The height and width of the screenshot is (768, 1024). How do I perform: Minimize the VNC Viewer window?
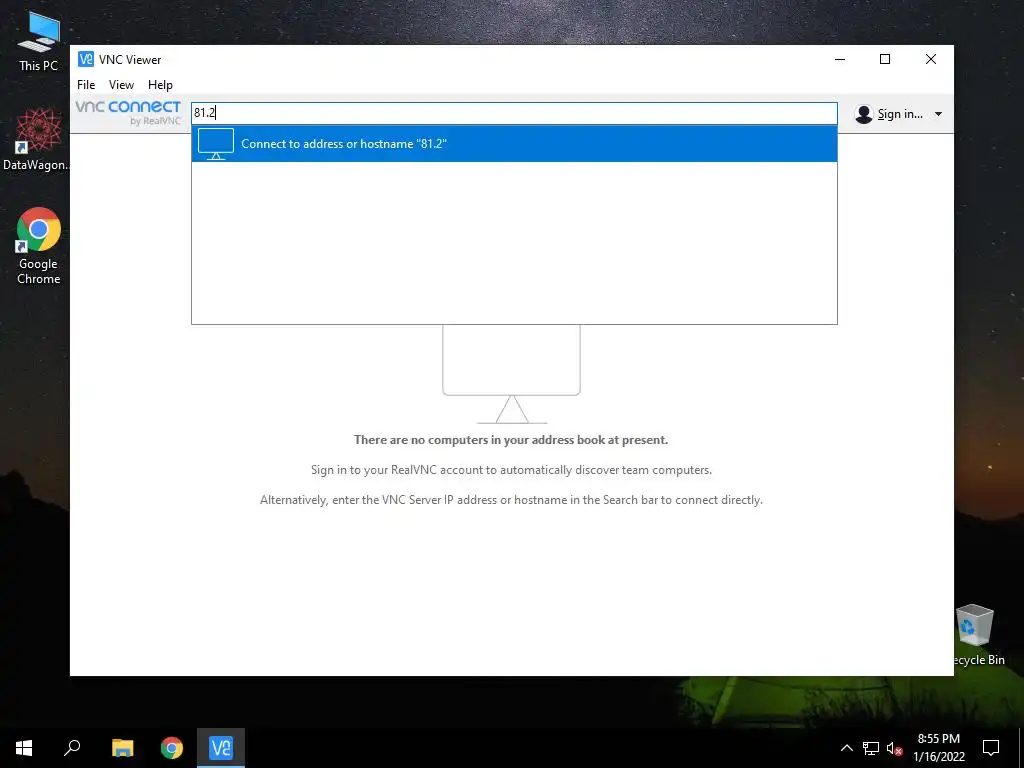[840, 59]
